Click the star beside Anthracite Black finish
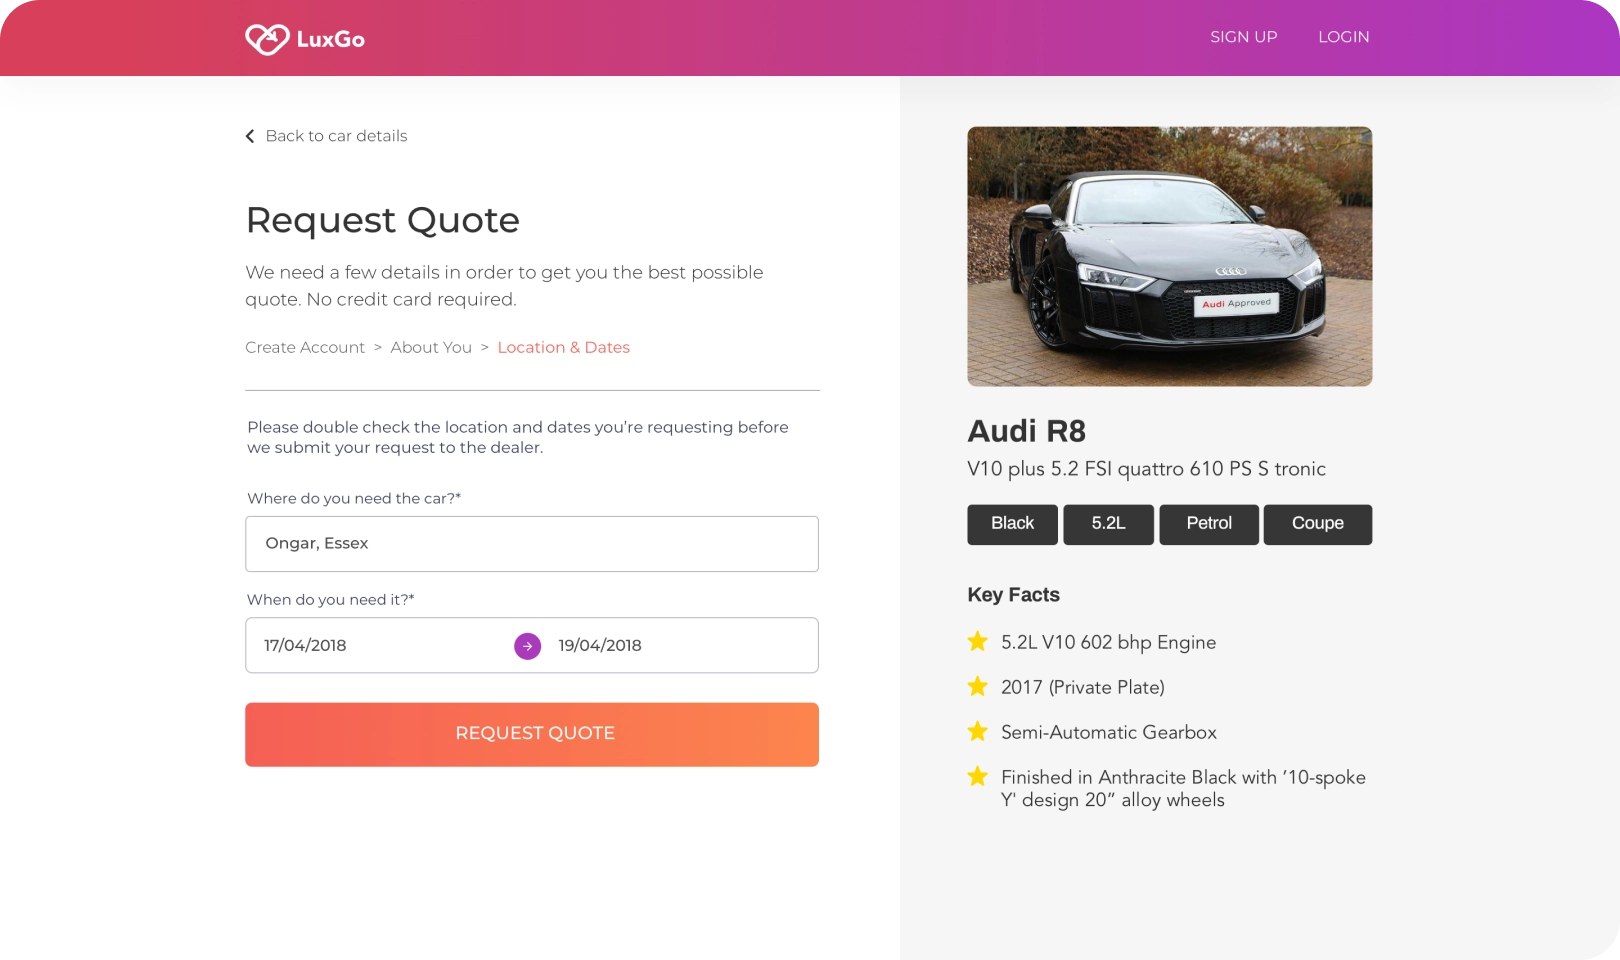The width and height of the screenshot is (1620, 960). click(x=978, y=777)
